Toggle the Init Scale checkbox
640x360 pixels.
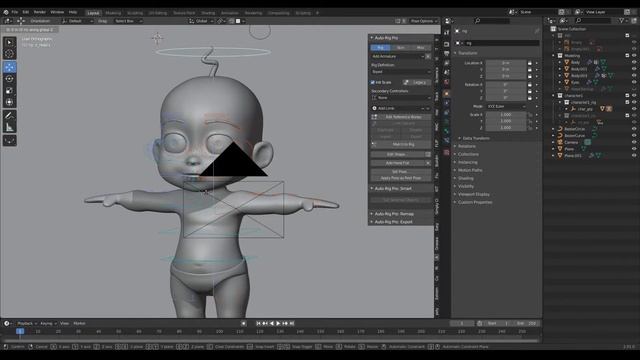point(373,82)
